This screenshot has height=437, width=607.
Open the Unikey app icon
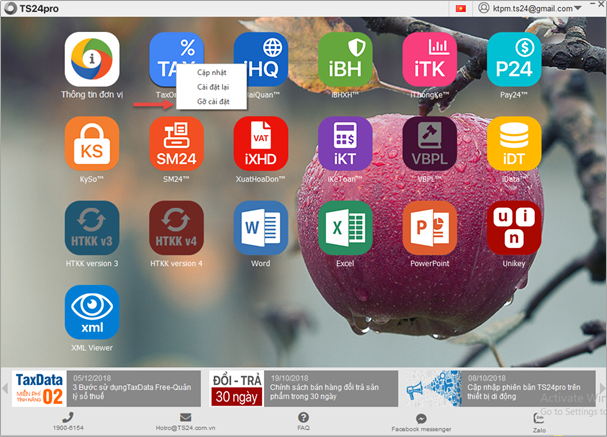(514, 228)
